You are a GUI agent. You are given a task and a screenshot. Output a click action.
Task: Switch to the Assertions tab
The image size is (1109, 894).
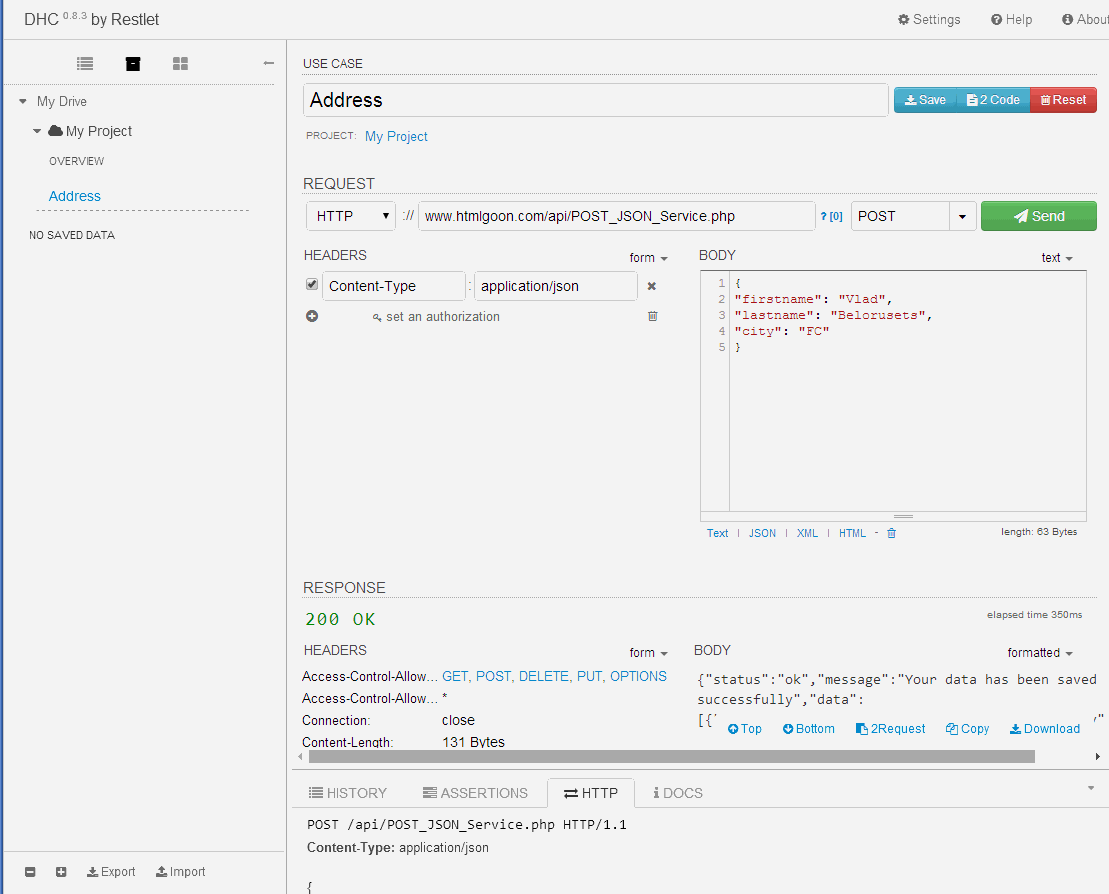point(475,793)
